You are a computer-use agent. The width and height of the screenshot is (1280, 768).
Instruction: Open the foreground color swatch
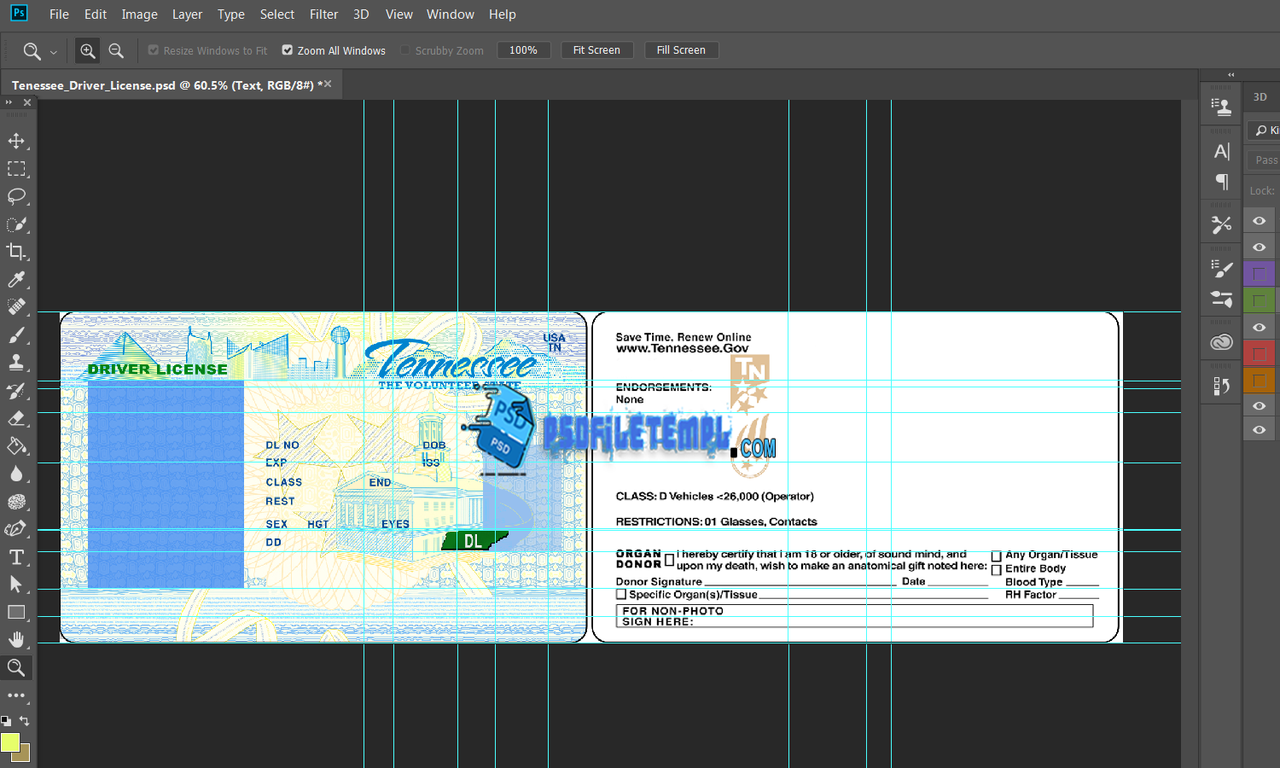pos(10,742)
